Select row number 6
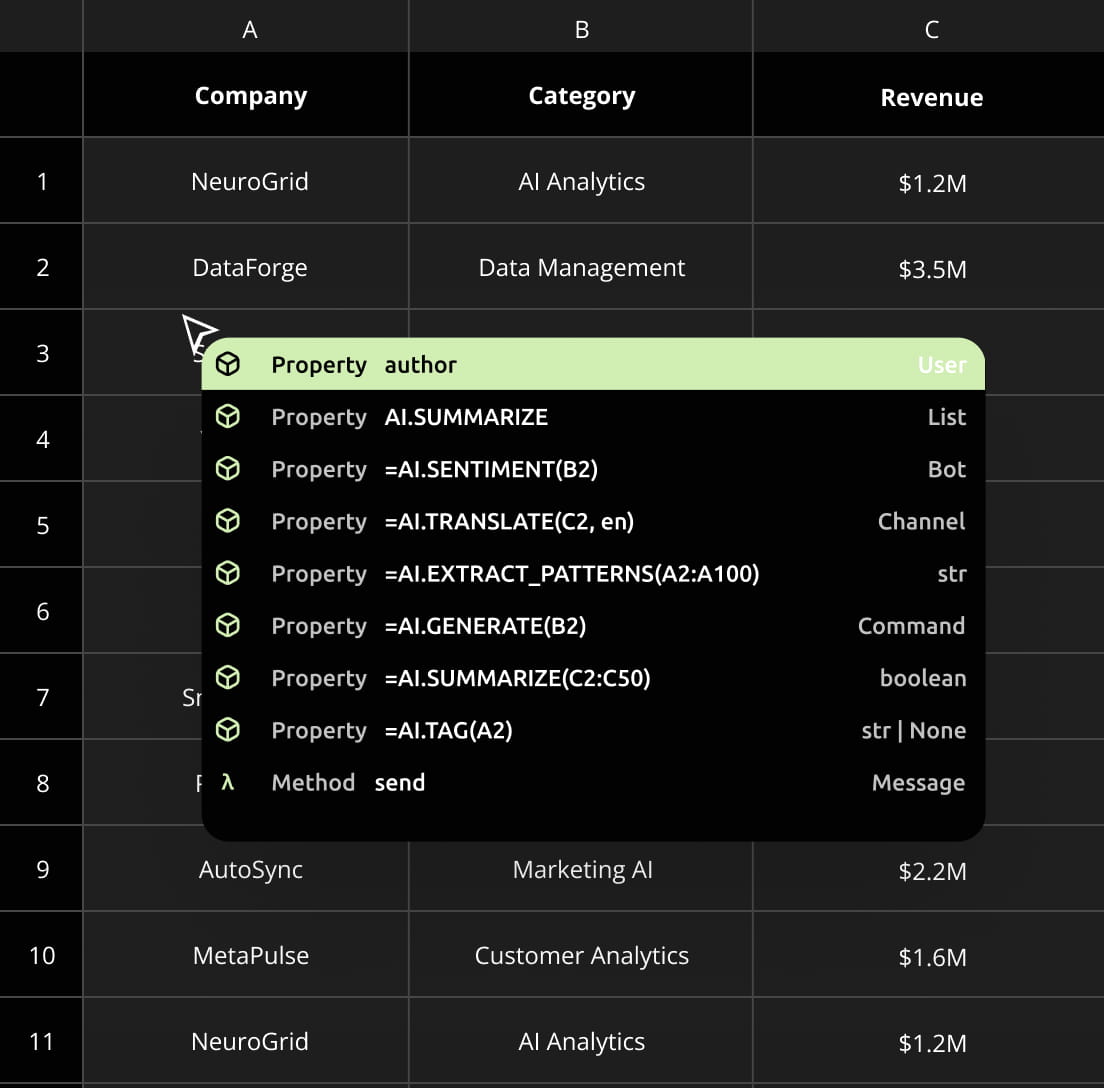The width and height of the screenshot is (1104, 1088). coord(42,610)
